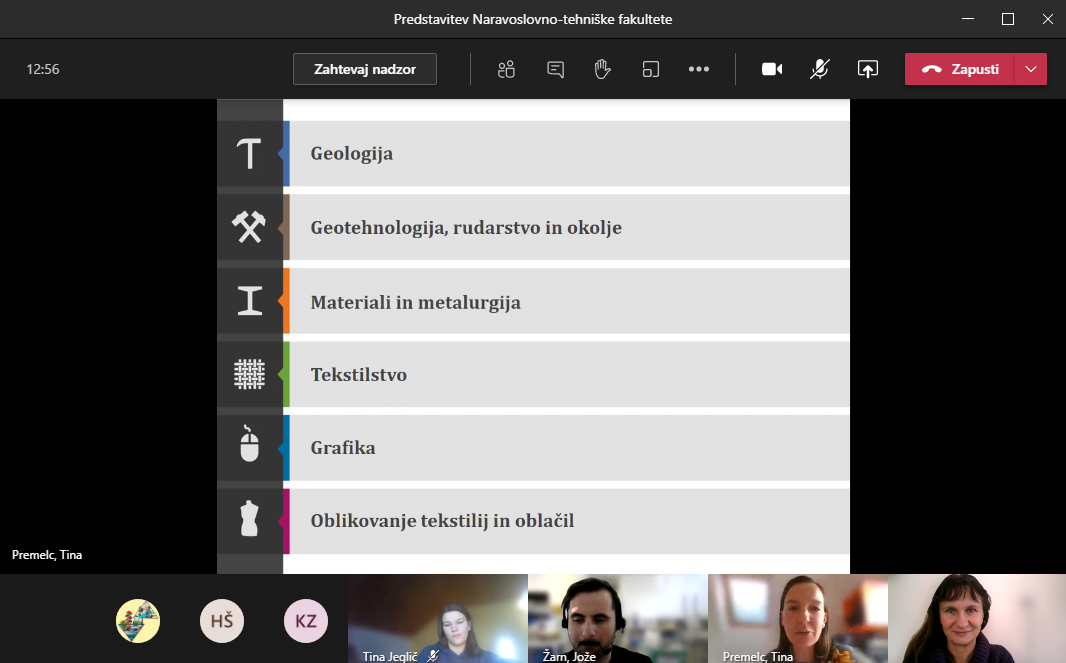This screenshot has width=1066, height=663.
Task: Click the Premelc, Tina presenter label
Action: tap(47, 555)
